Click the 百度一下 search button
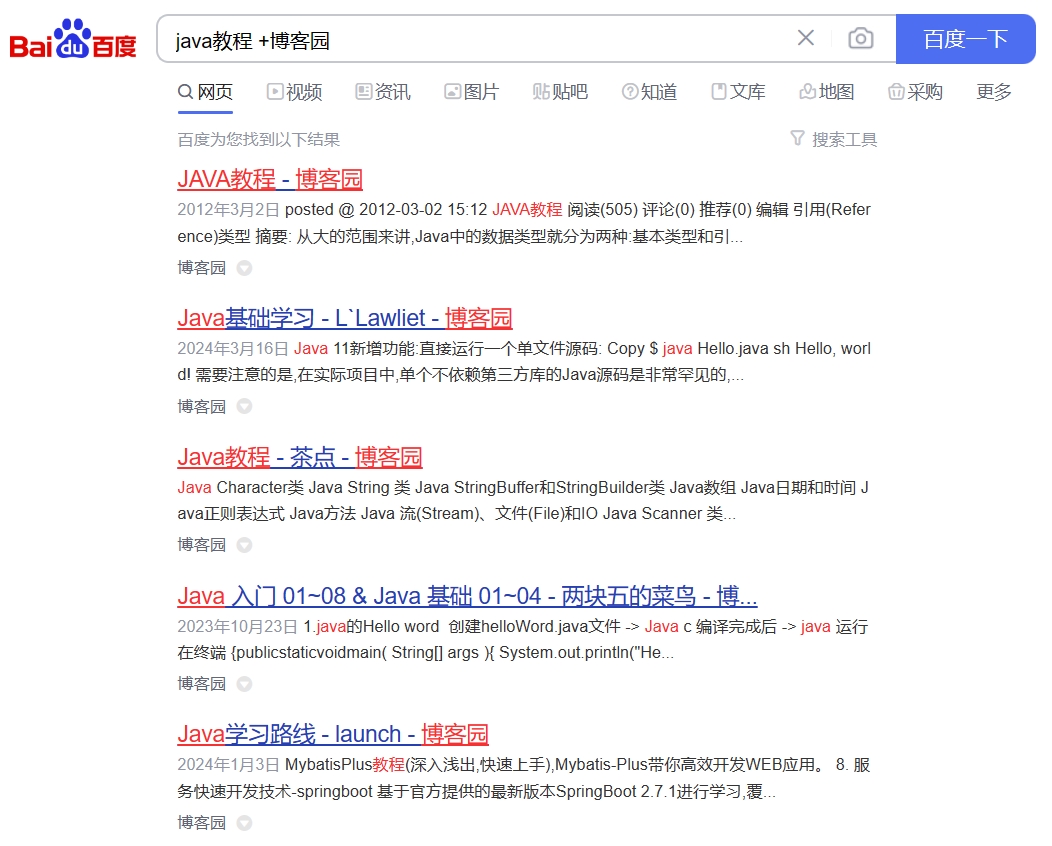This screenshot has width=1052, height=846. click(964, 37)
